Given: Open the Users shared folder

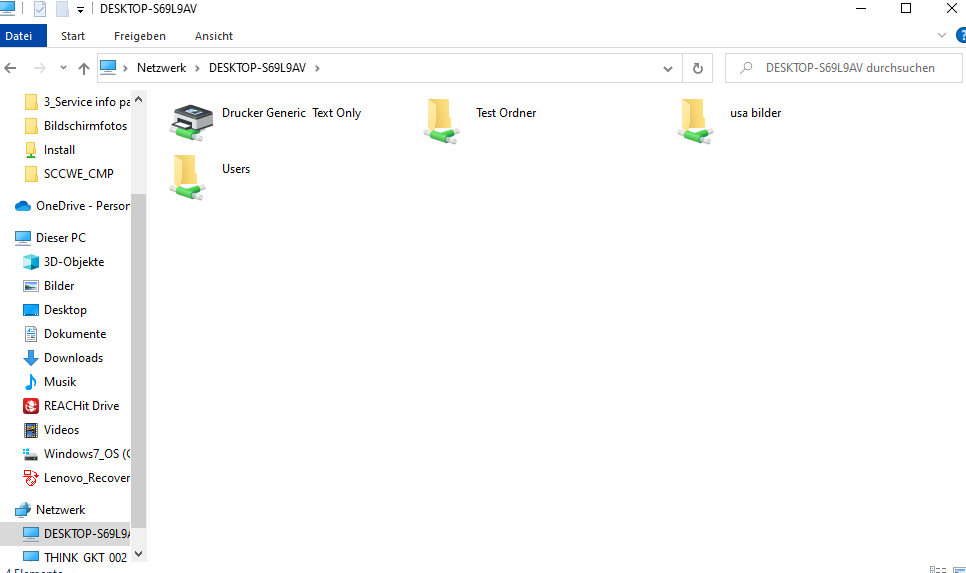Looking at the screenshot, I should tap(186, 176).
